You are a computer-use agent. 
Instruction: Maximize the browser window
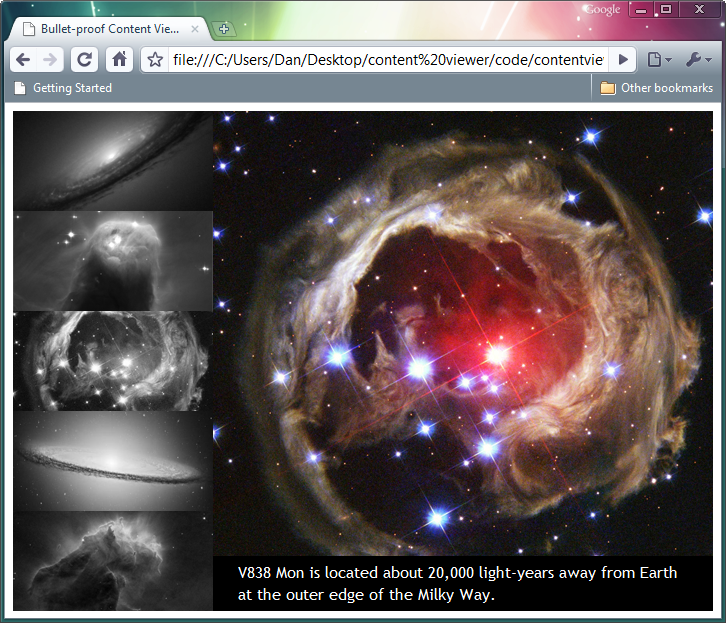click(666, 10)
